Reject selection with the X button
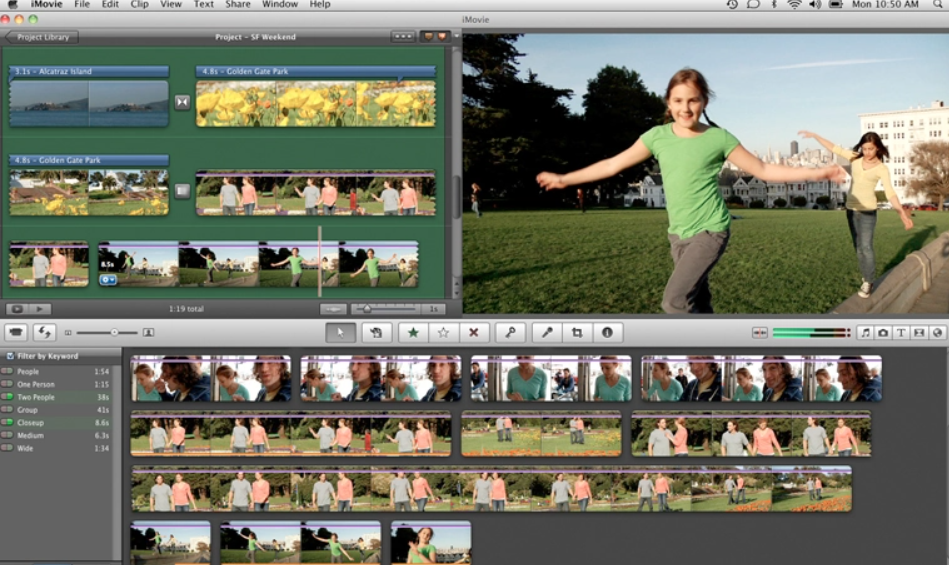The width and height of the screenshot is (949, 565). [x=473, y=332]
